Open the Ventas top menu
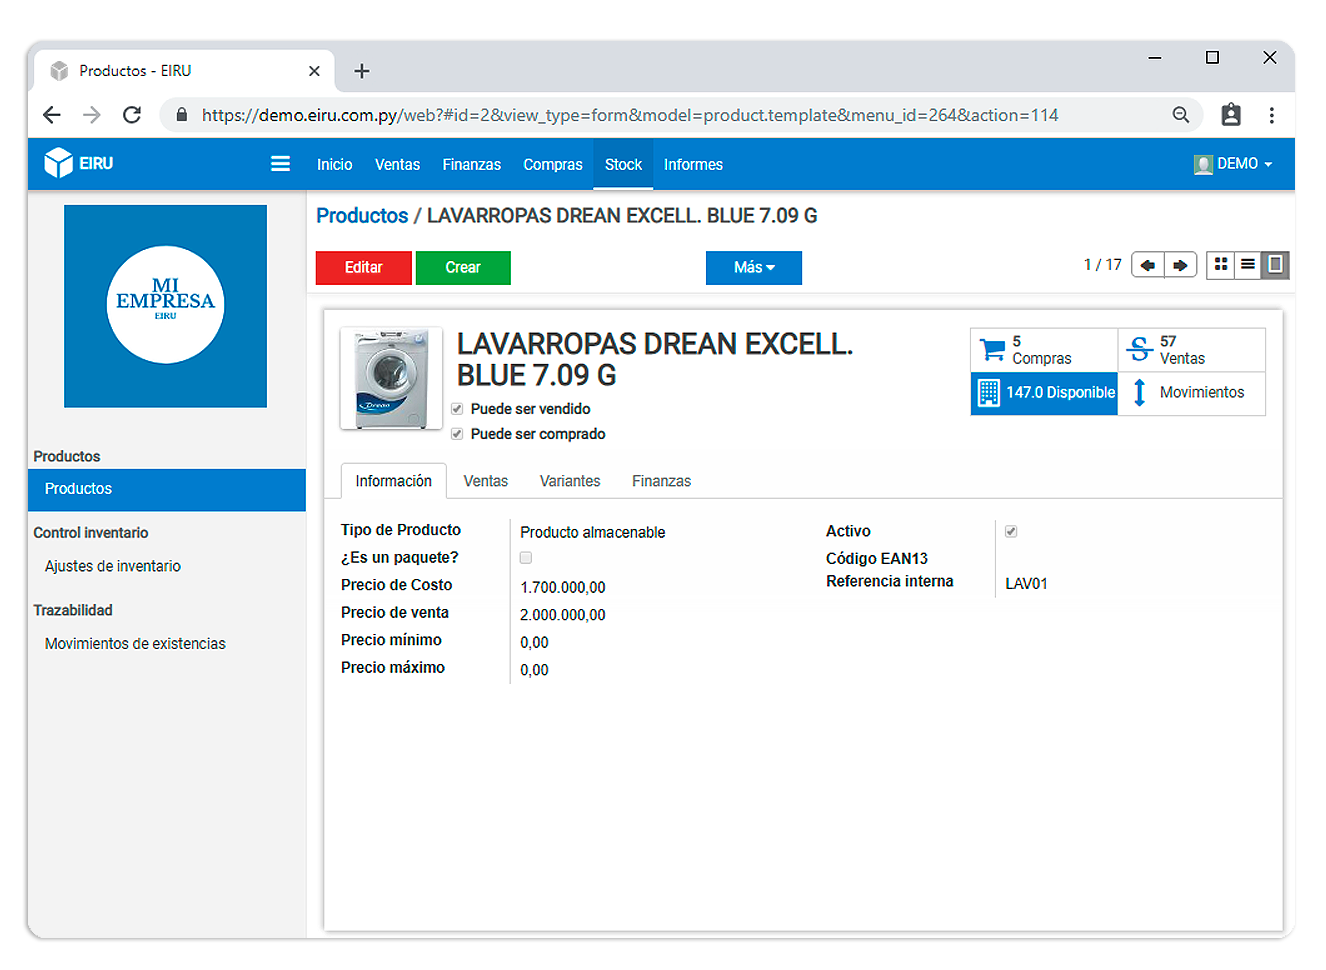This screenshot has height=970, width=1326. [x=397, y=165]
